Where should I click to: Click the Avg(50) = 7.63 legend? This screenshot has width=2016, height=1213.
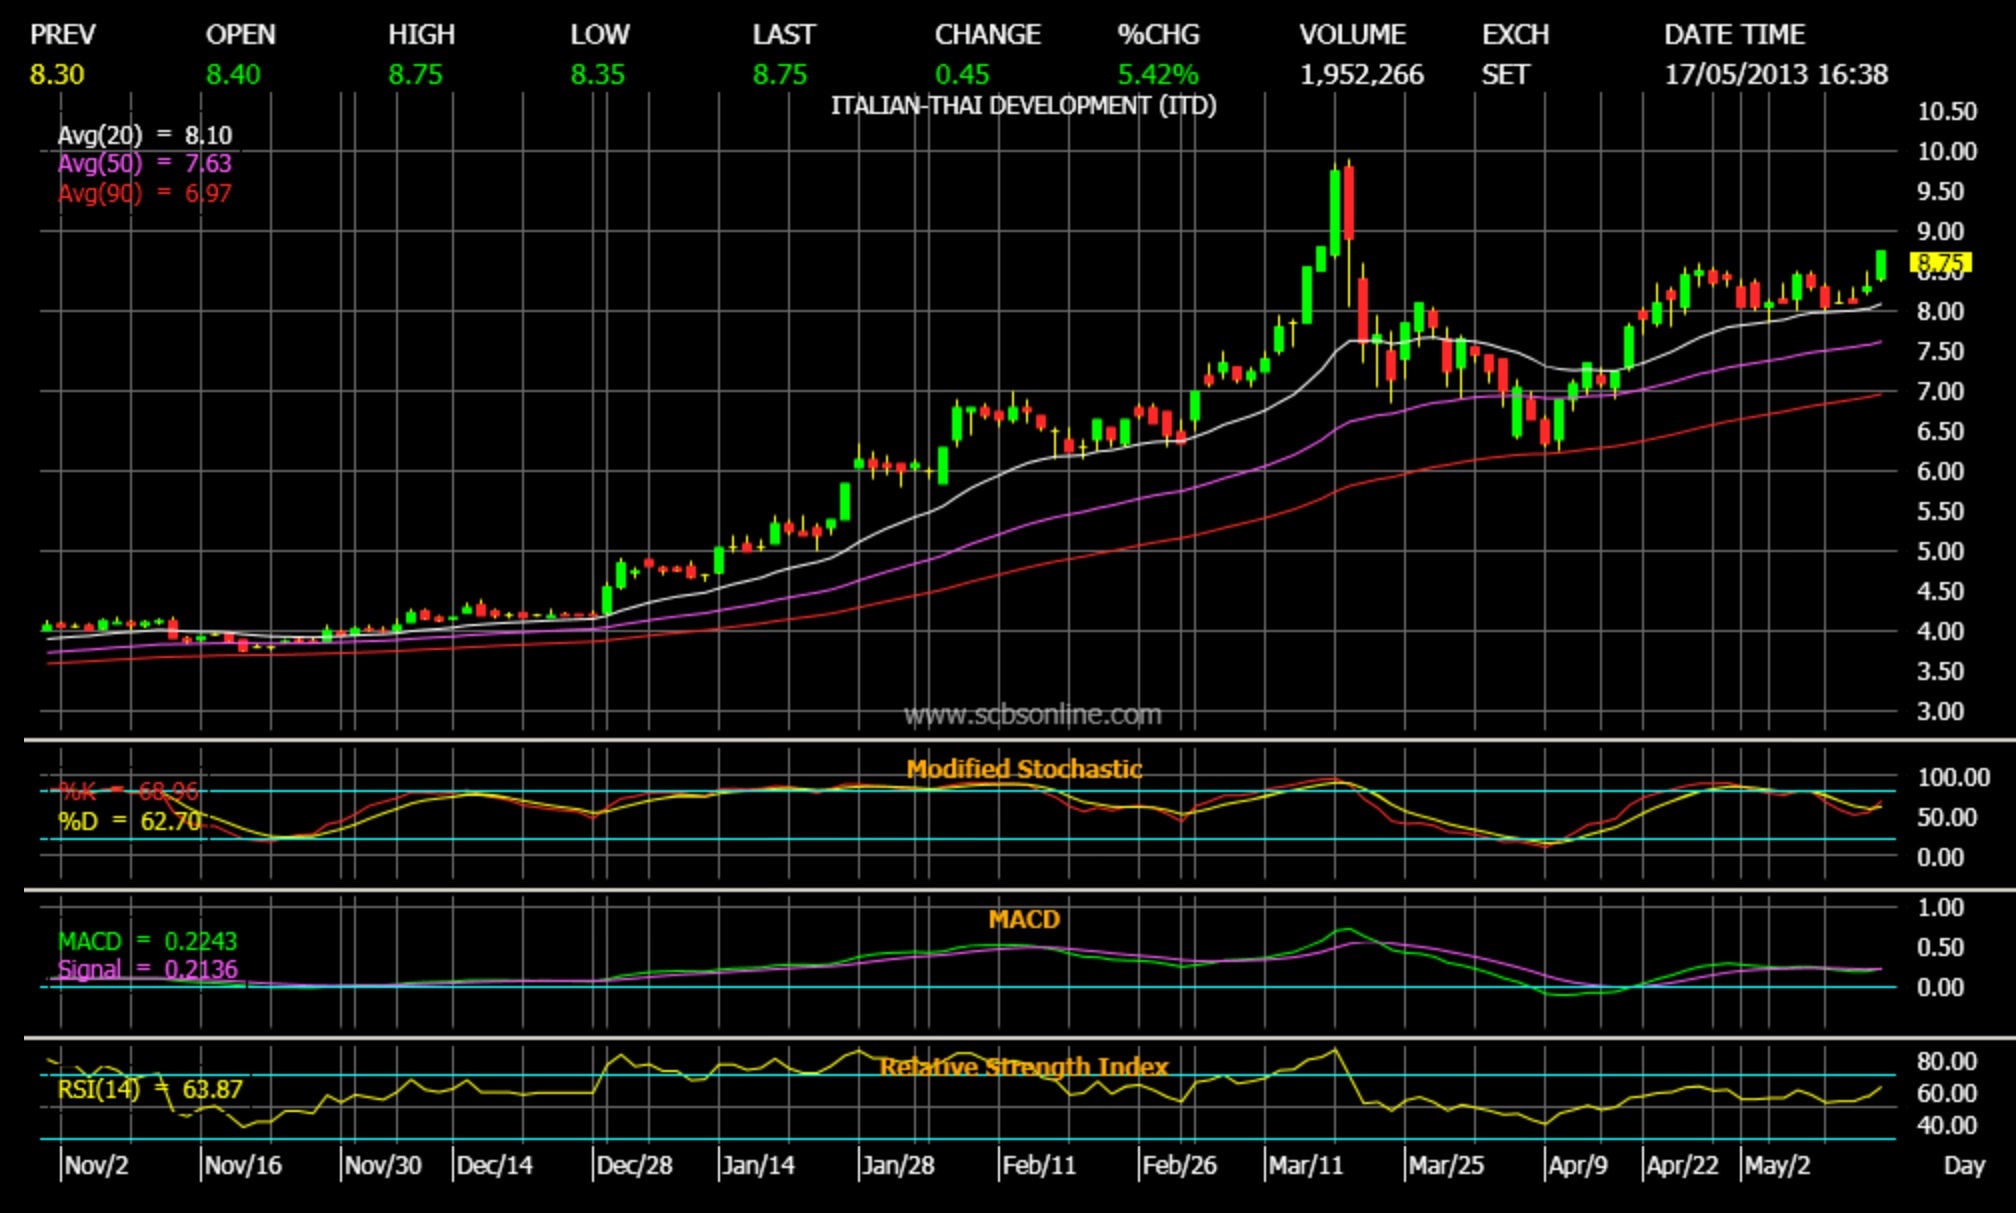(x=144, y=163)
